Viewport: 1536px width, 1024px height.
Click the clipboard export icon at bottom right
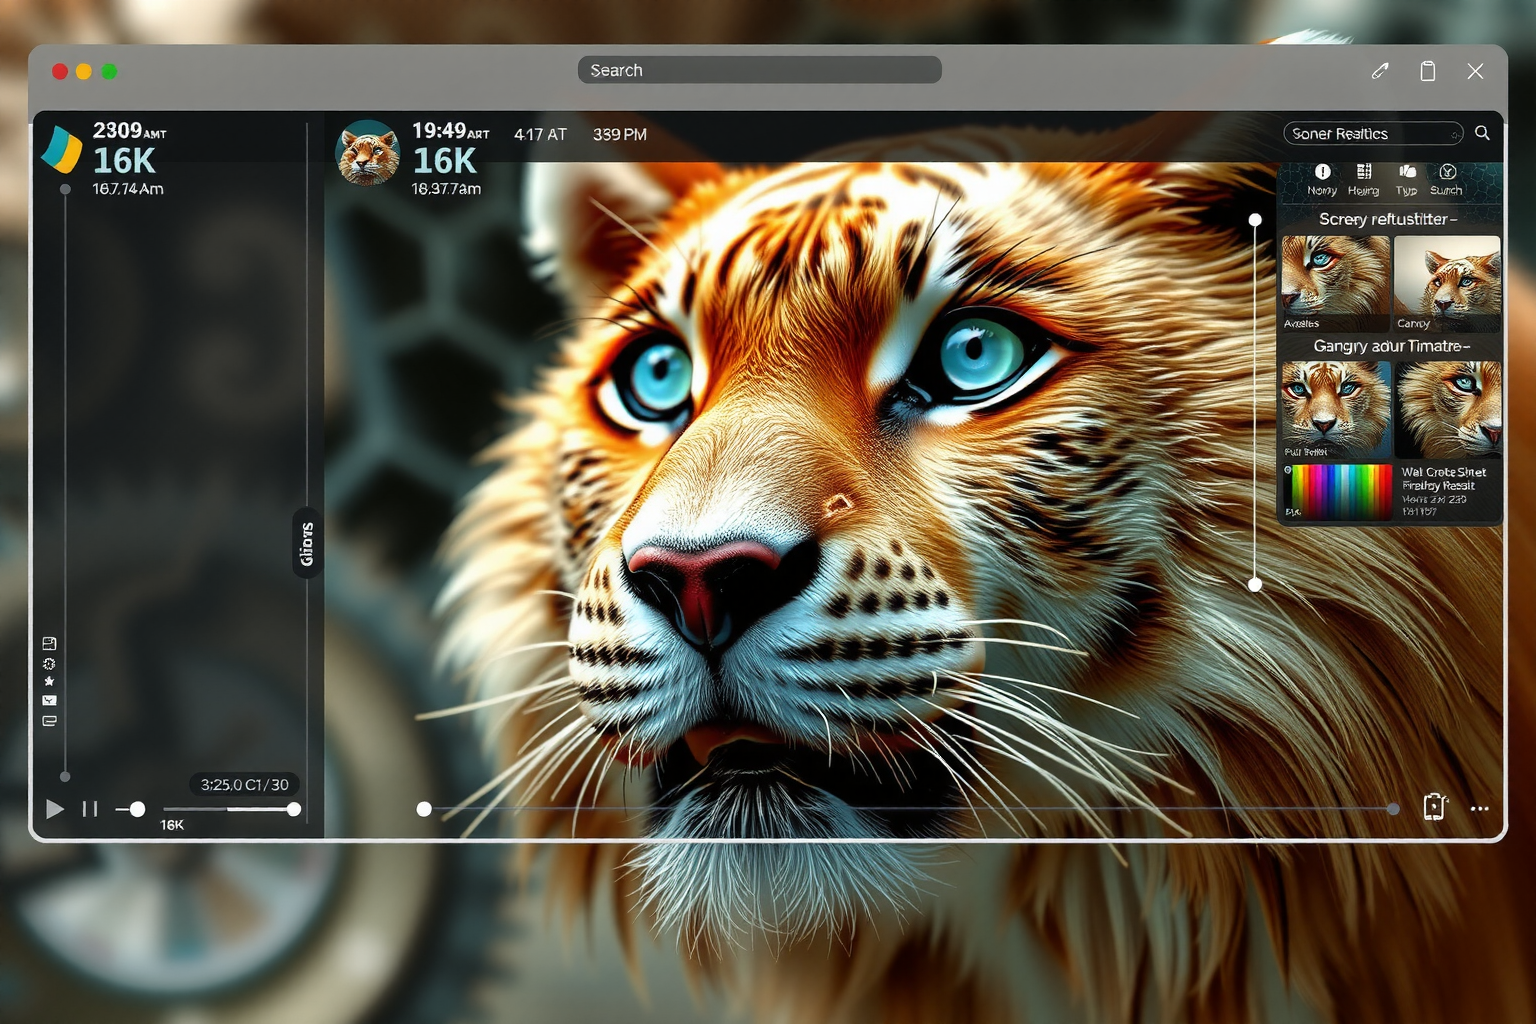pyautogui.click(x=1435, y=807)
